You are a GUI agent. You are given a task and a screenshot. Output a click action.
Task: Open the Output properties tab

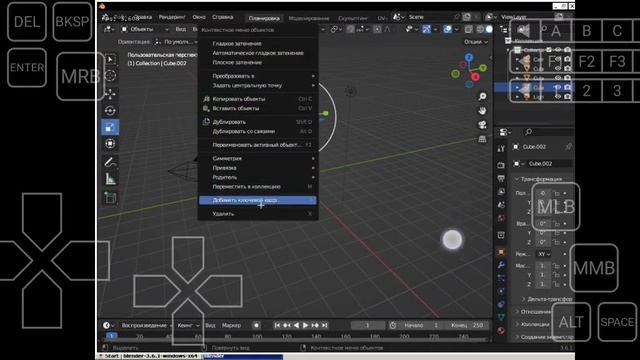pyautogui.click(x=501, y=178)
